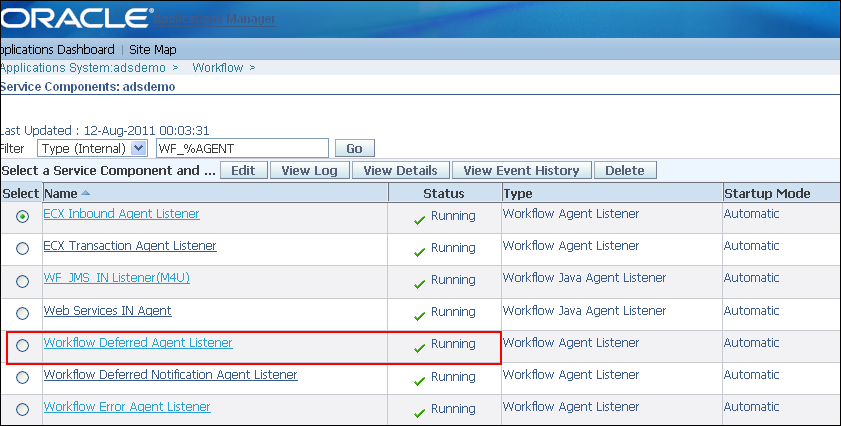Open WF_JMS_IN Listener(M4U) link
841x426 pixels.
point(116,278)
